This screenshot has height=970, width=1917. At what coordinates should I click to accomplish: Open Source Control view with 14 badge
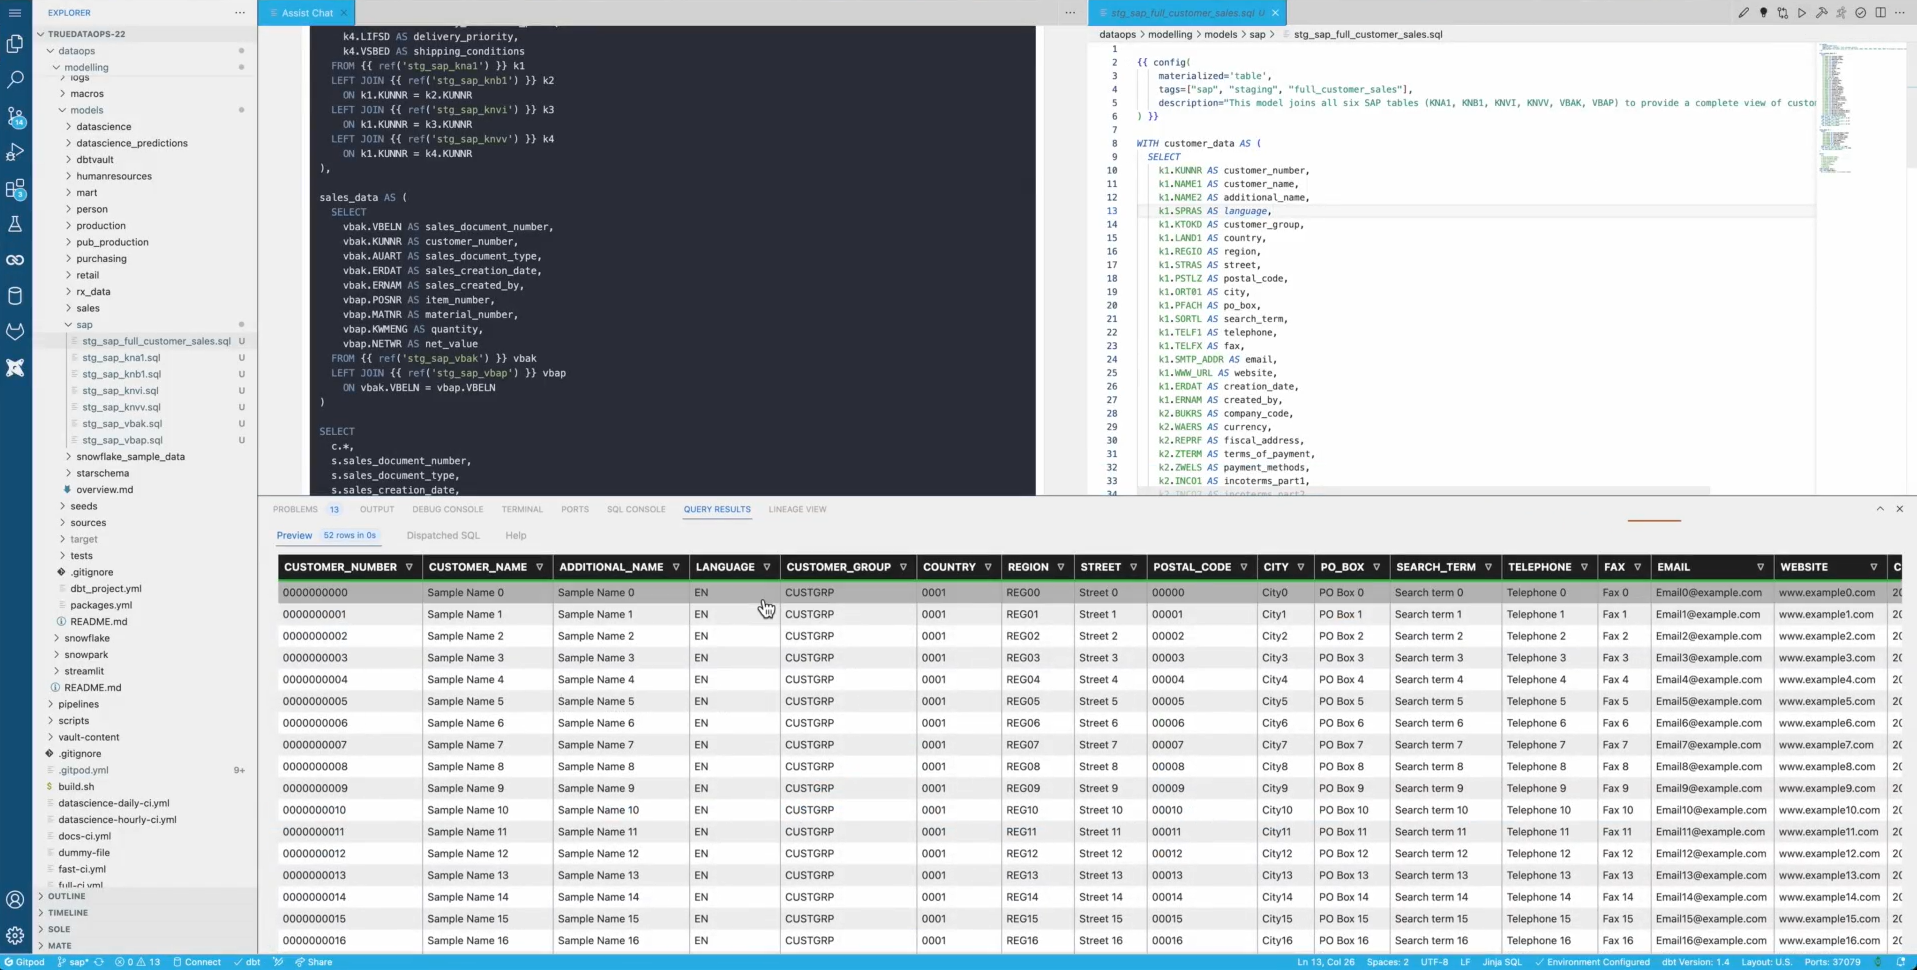15,116
